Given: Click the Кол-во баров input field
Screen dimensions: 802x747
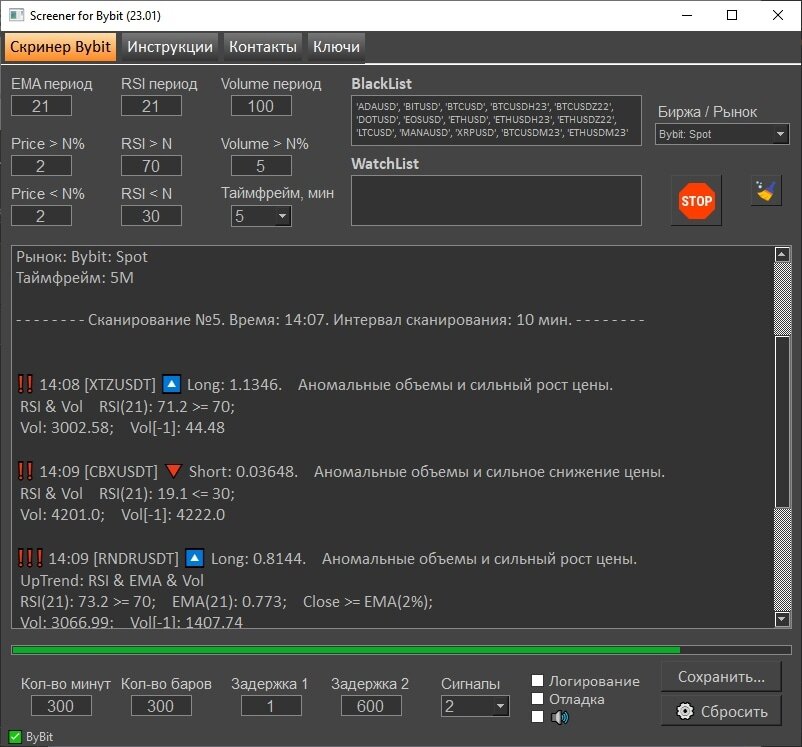Looking at the screenshot, I should click(161, 706).
